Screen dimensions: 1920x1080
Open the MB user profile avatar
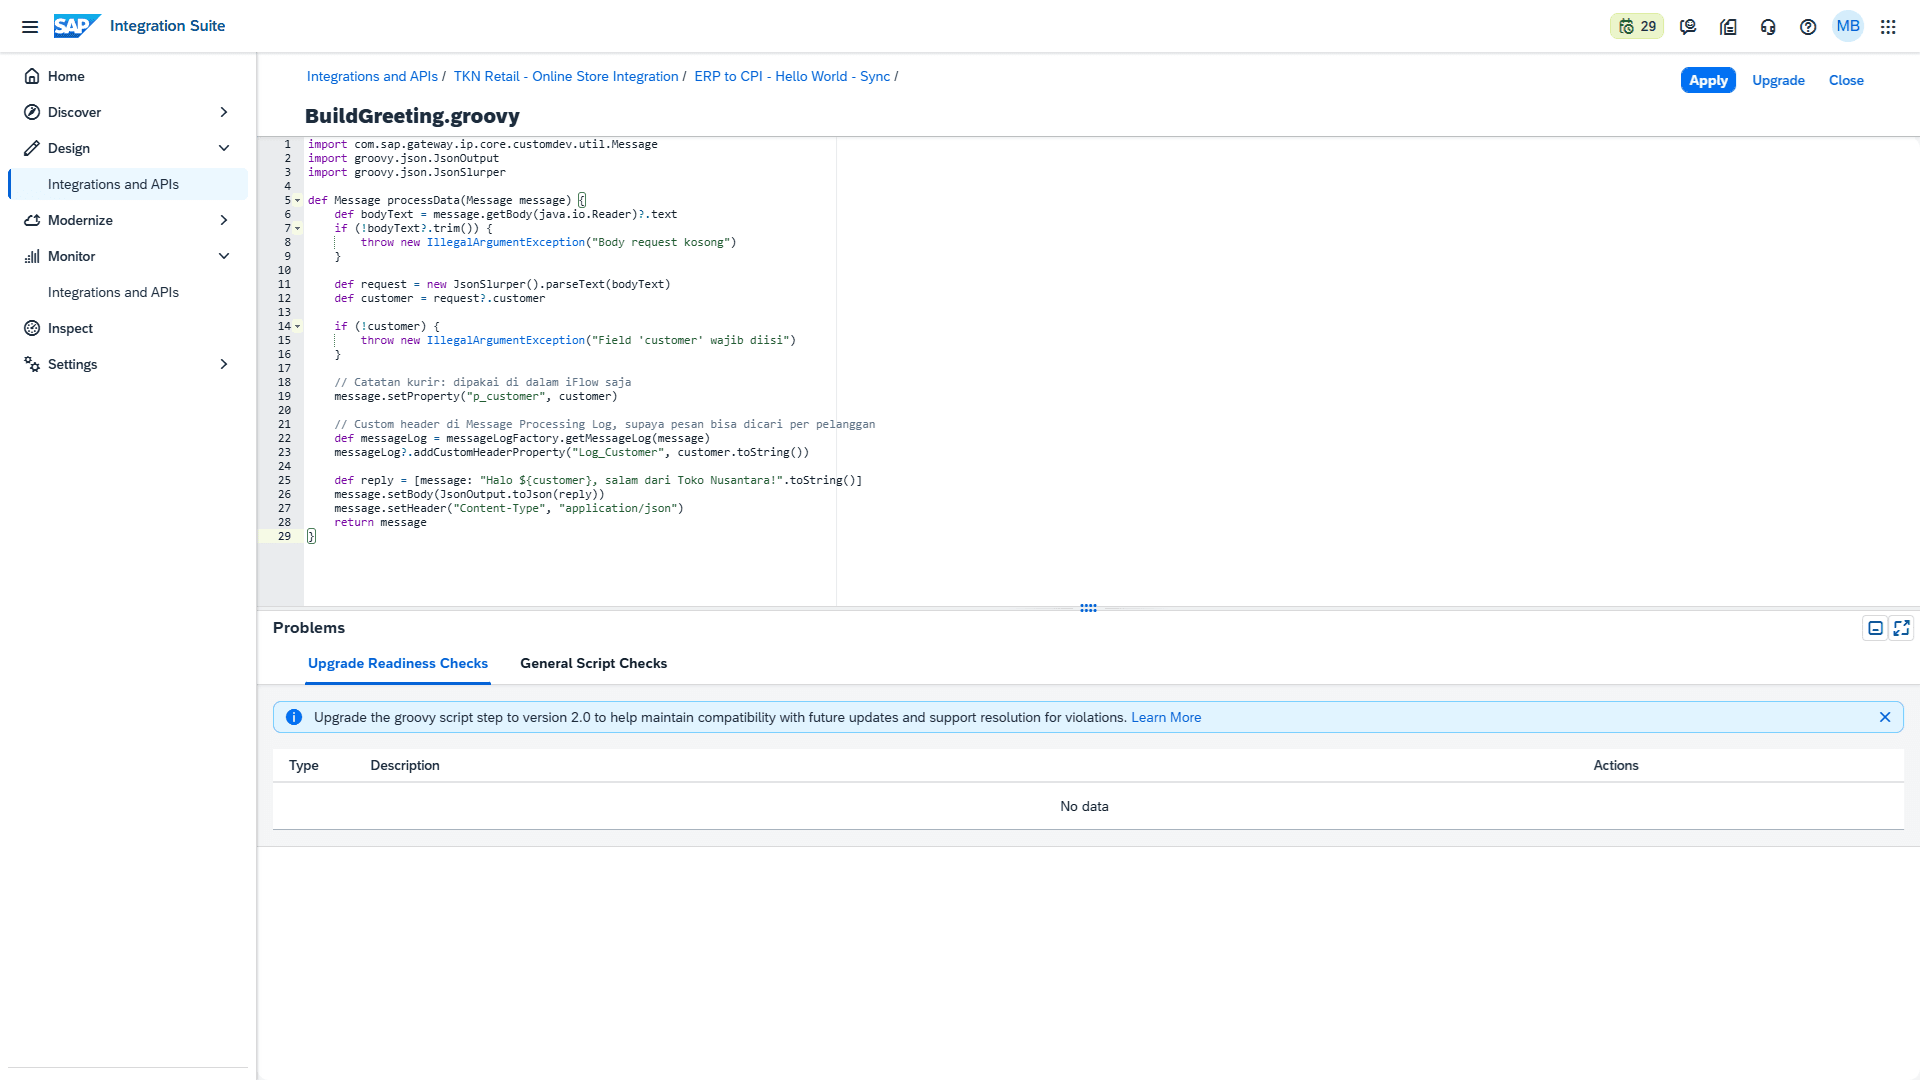1848,26
